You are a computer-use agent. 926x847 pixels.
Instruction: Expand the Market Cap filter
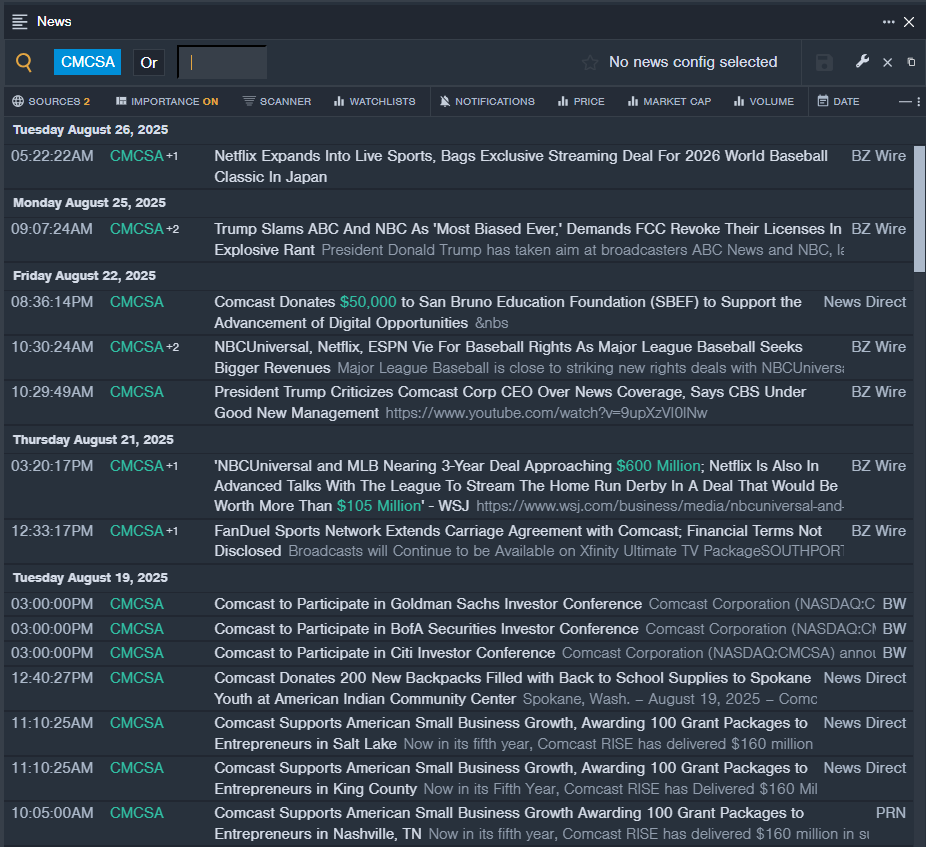(x=669, y=102)
